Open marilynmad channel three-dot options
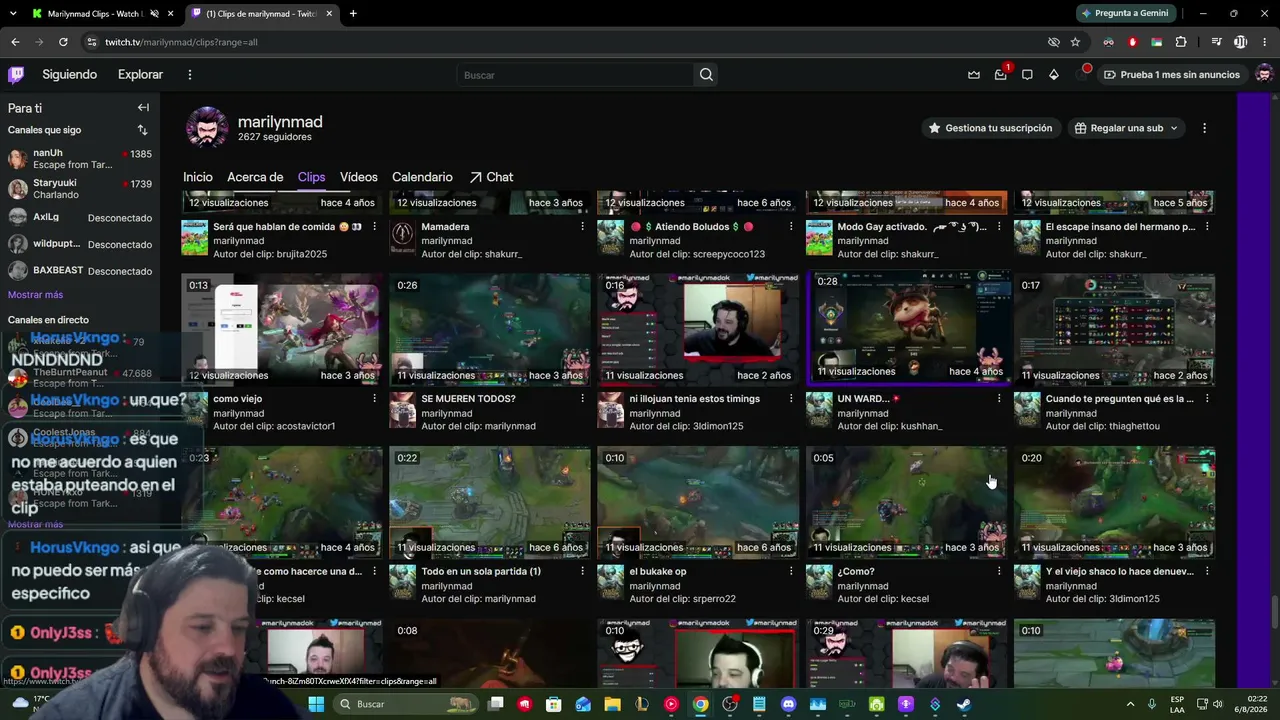Image resolution: width=1280 pixels, height=720 pixels. (x=1204, y=128)
